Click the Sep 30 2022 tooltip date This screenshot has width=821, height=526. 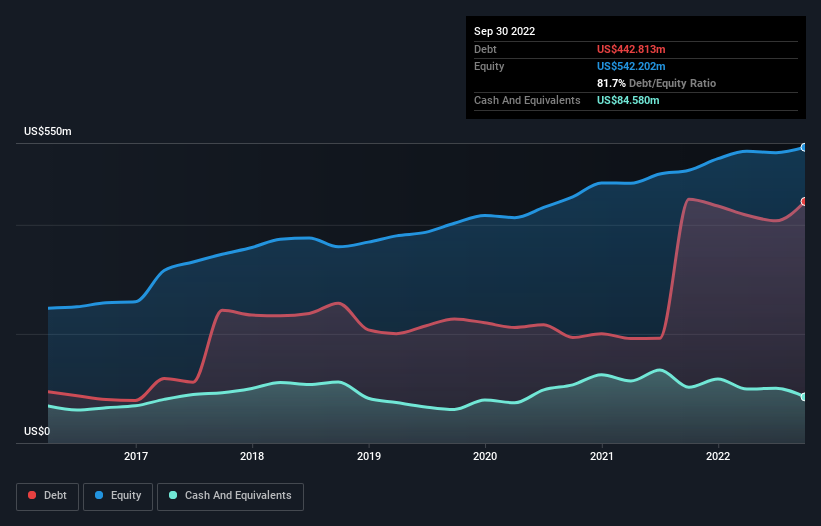[504, 31]
